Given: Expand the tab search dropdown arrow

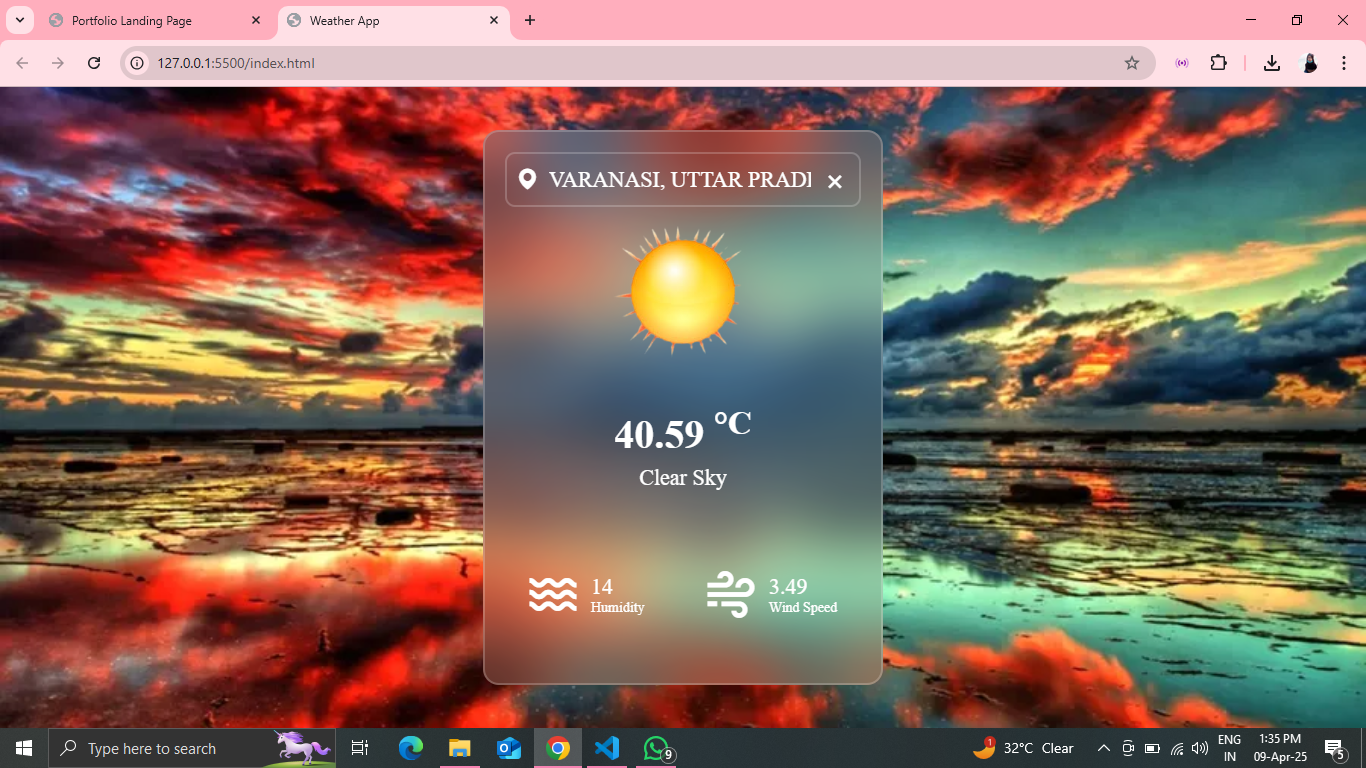Looking at the screenshot, I should 19,20.
